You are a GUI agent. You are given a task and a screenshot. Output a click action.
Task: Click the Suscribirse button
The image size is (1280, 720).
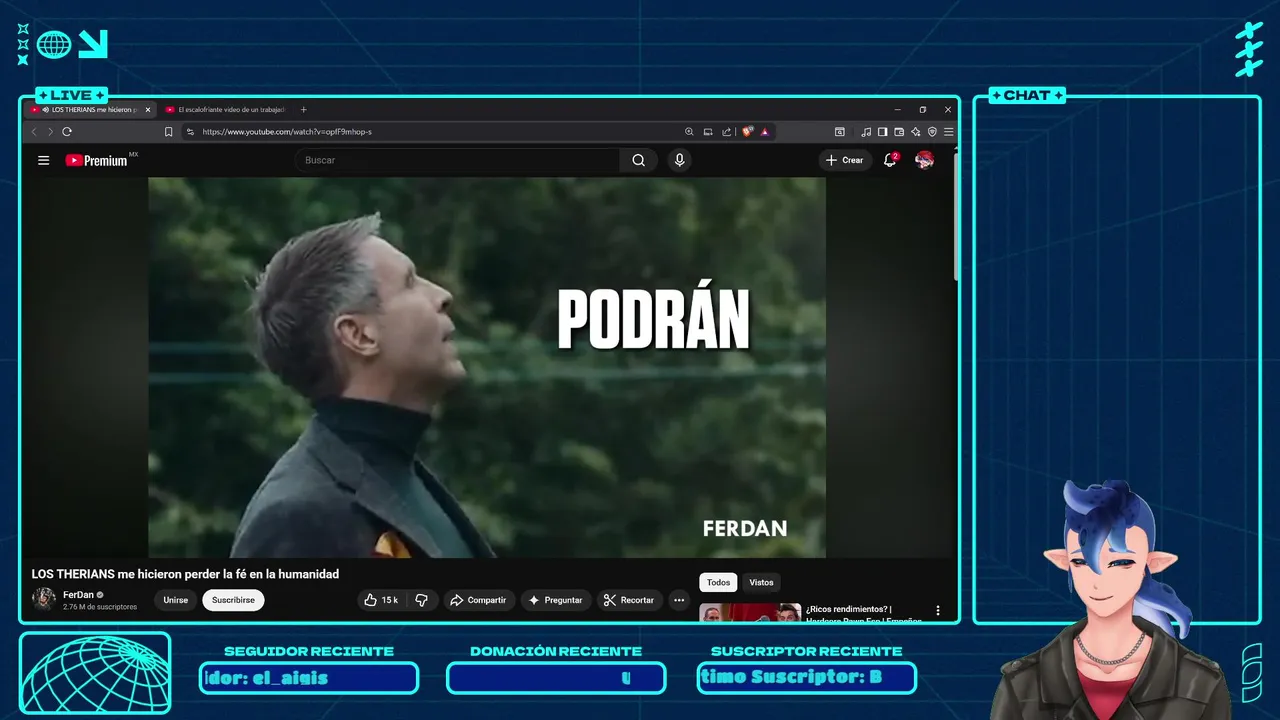pos(233,600)
